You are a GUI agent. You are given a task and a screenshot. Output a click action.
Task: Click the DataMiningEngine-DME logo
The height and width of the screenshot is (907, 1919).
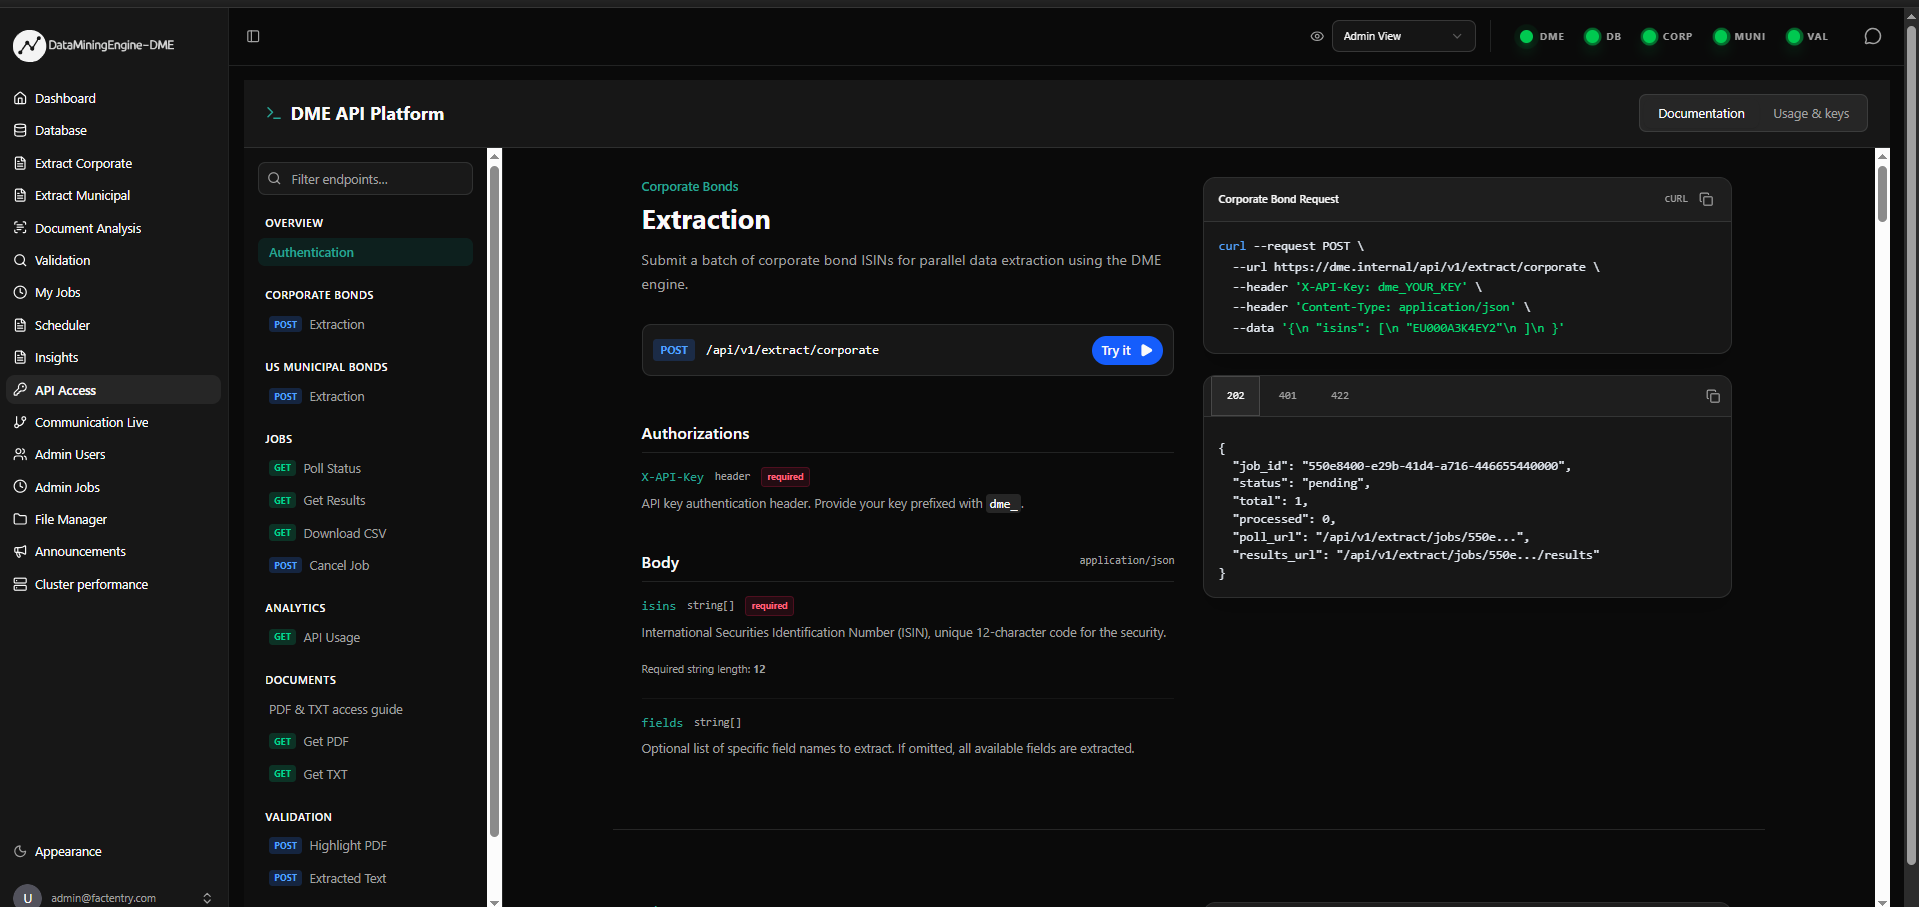click(x=94, y=45)
